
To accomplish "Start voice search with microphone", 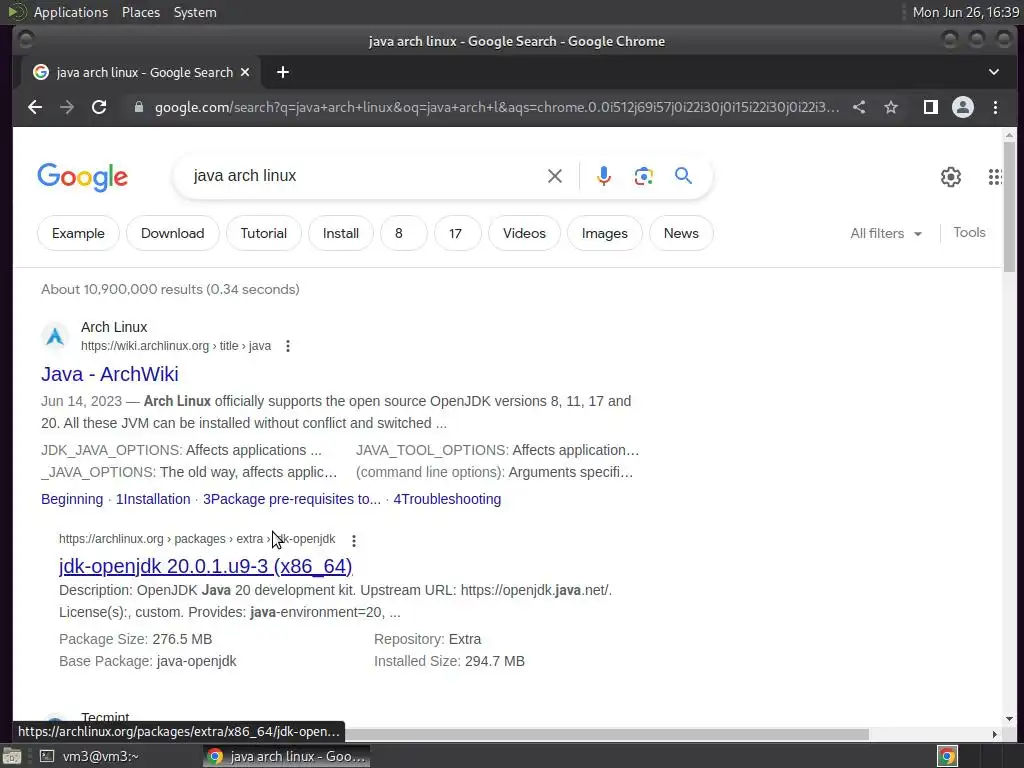I will [603, 176].
